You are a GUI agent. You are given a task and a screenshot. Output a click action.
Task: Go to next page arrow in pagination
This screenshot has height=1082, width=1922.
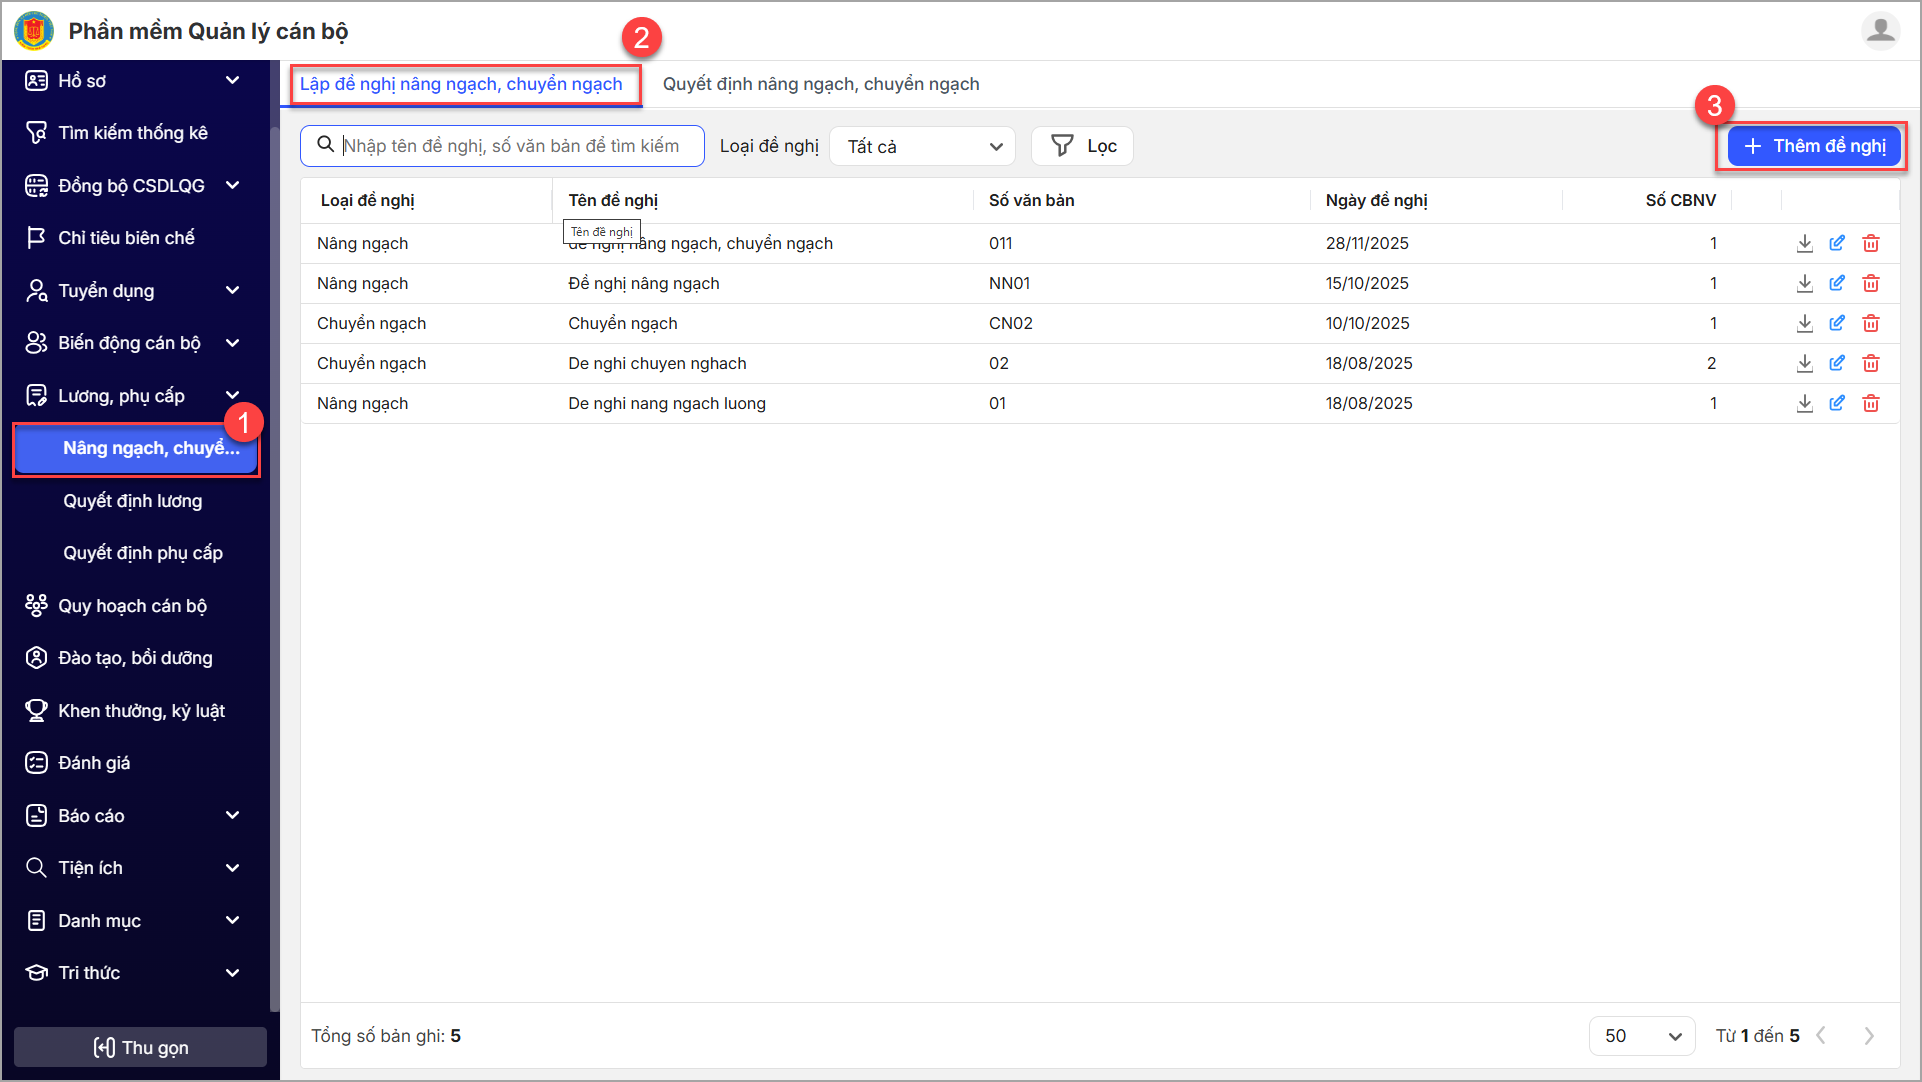(1868, 1036)
